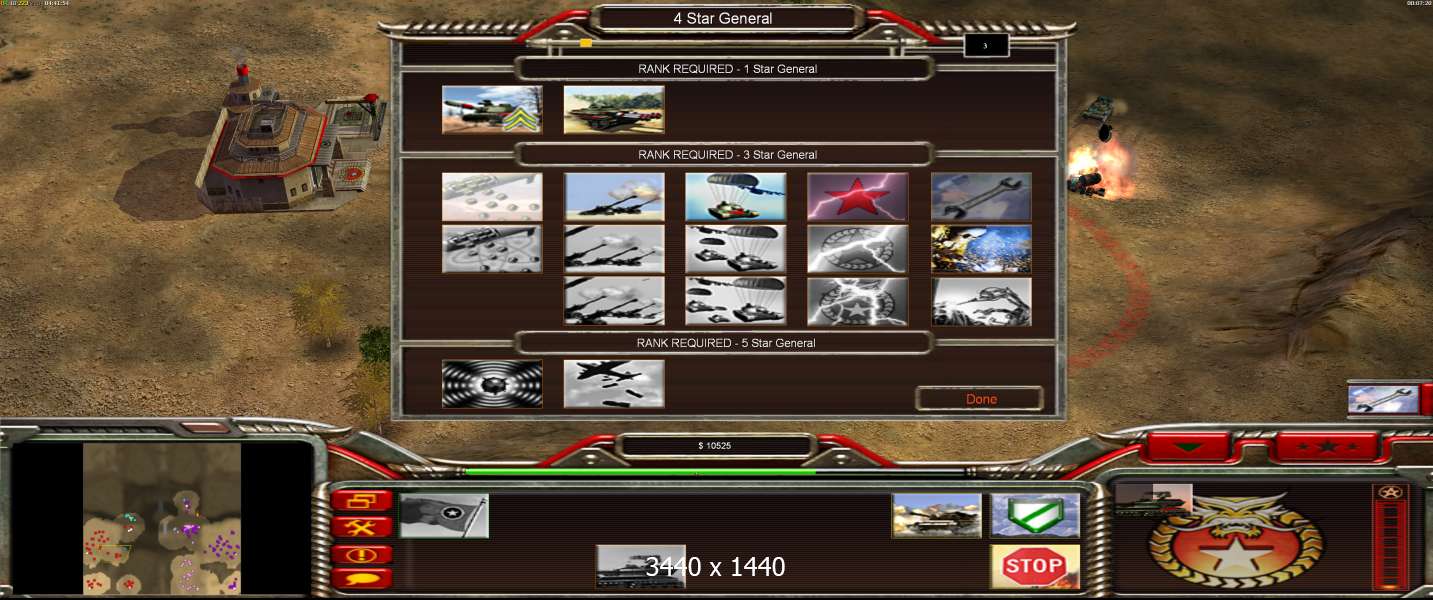The width and height of the screenshot is (1433, 600).
Task: Select the Carpet Bomb bomber power
Action: 614,384
